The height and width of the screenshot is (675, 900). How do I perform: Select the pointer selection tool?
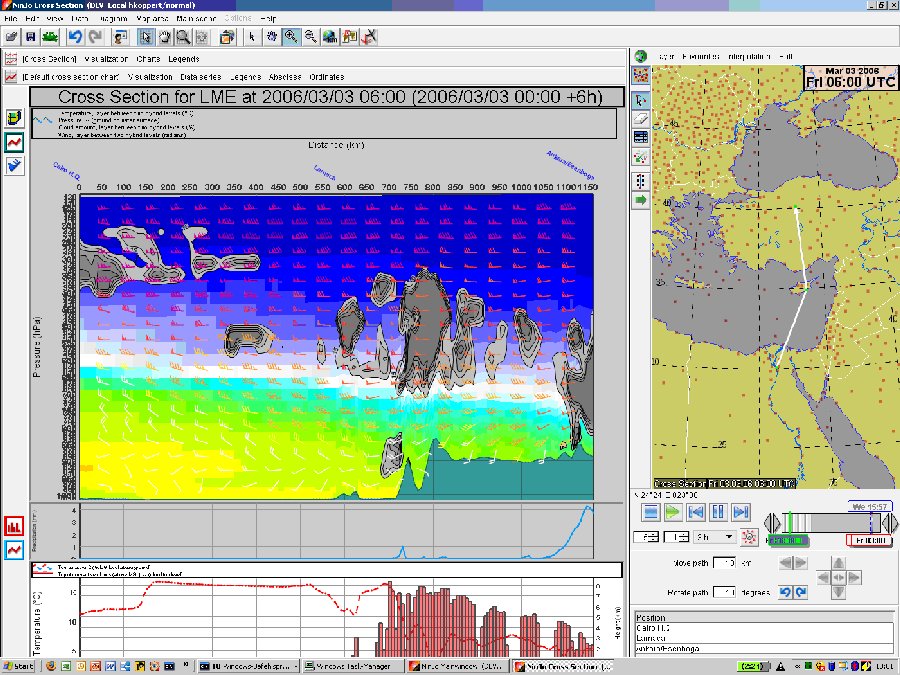coord(145,37)
